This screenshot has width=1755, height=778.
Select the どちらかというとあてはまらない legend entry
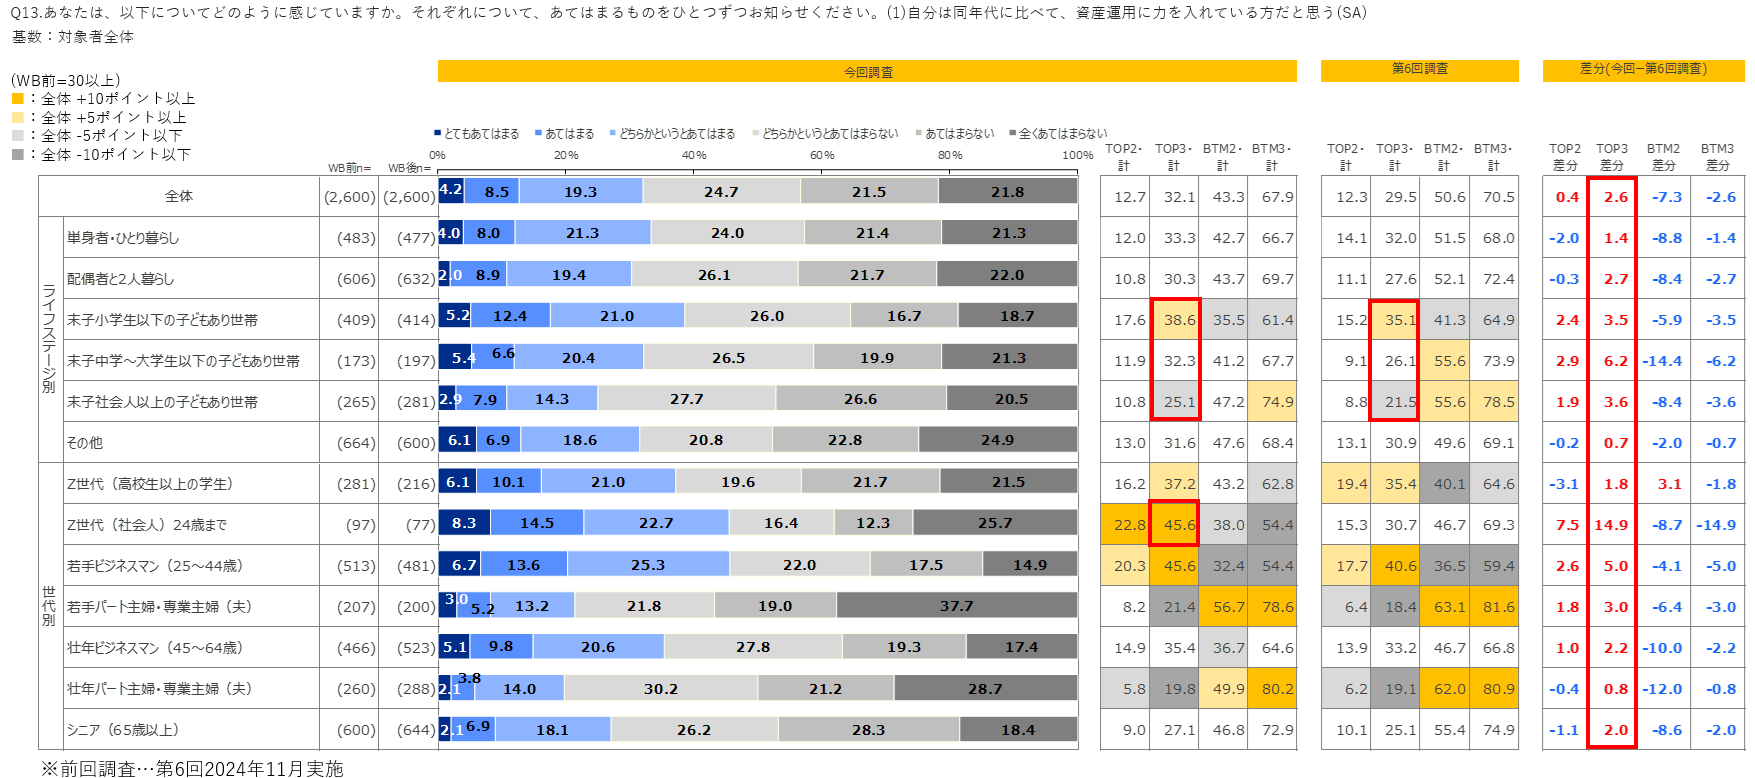830,134
